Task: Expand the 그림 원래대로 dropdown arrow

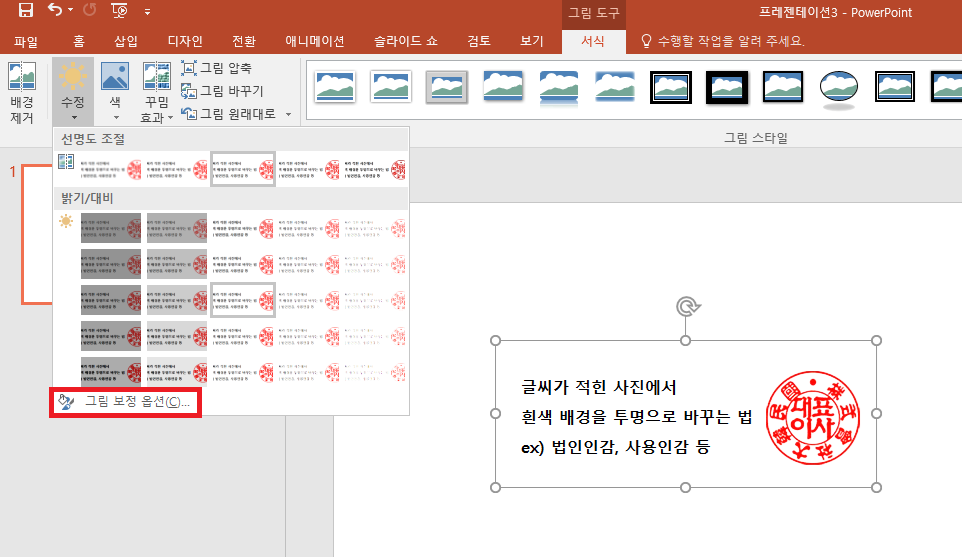Action: [288, 114]
